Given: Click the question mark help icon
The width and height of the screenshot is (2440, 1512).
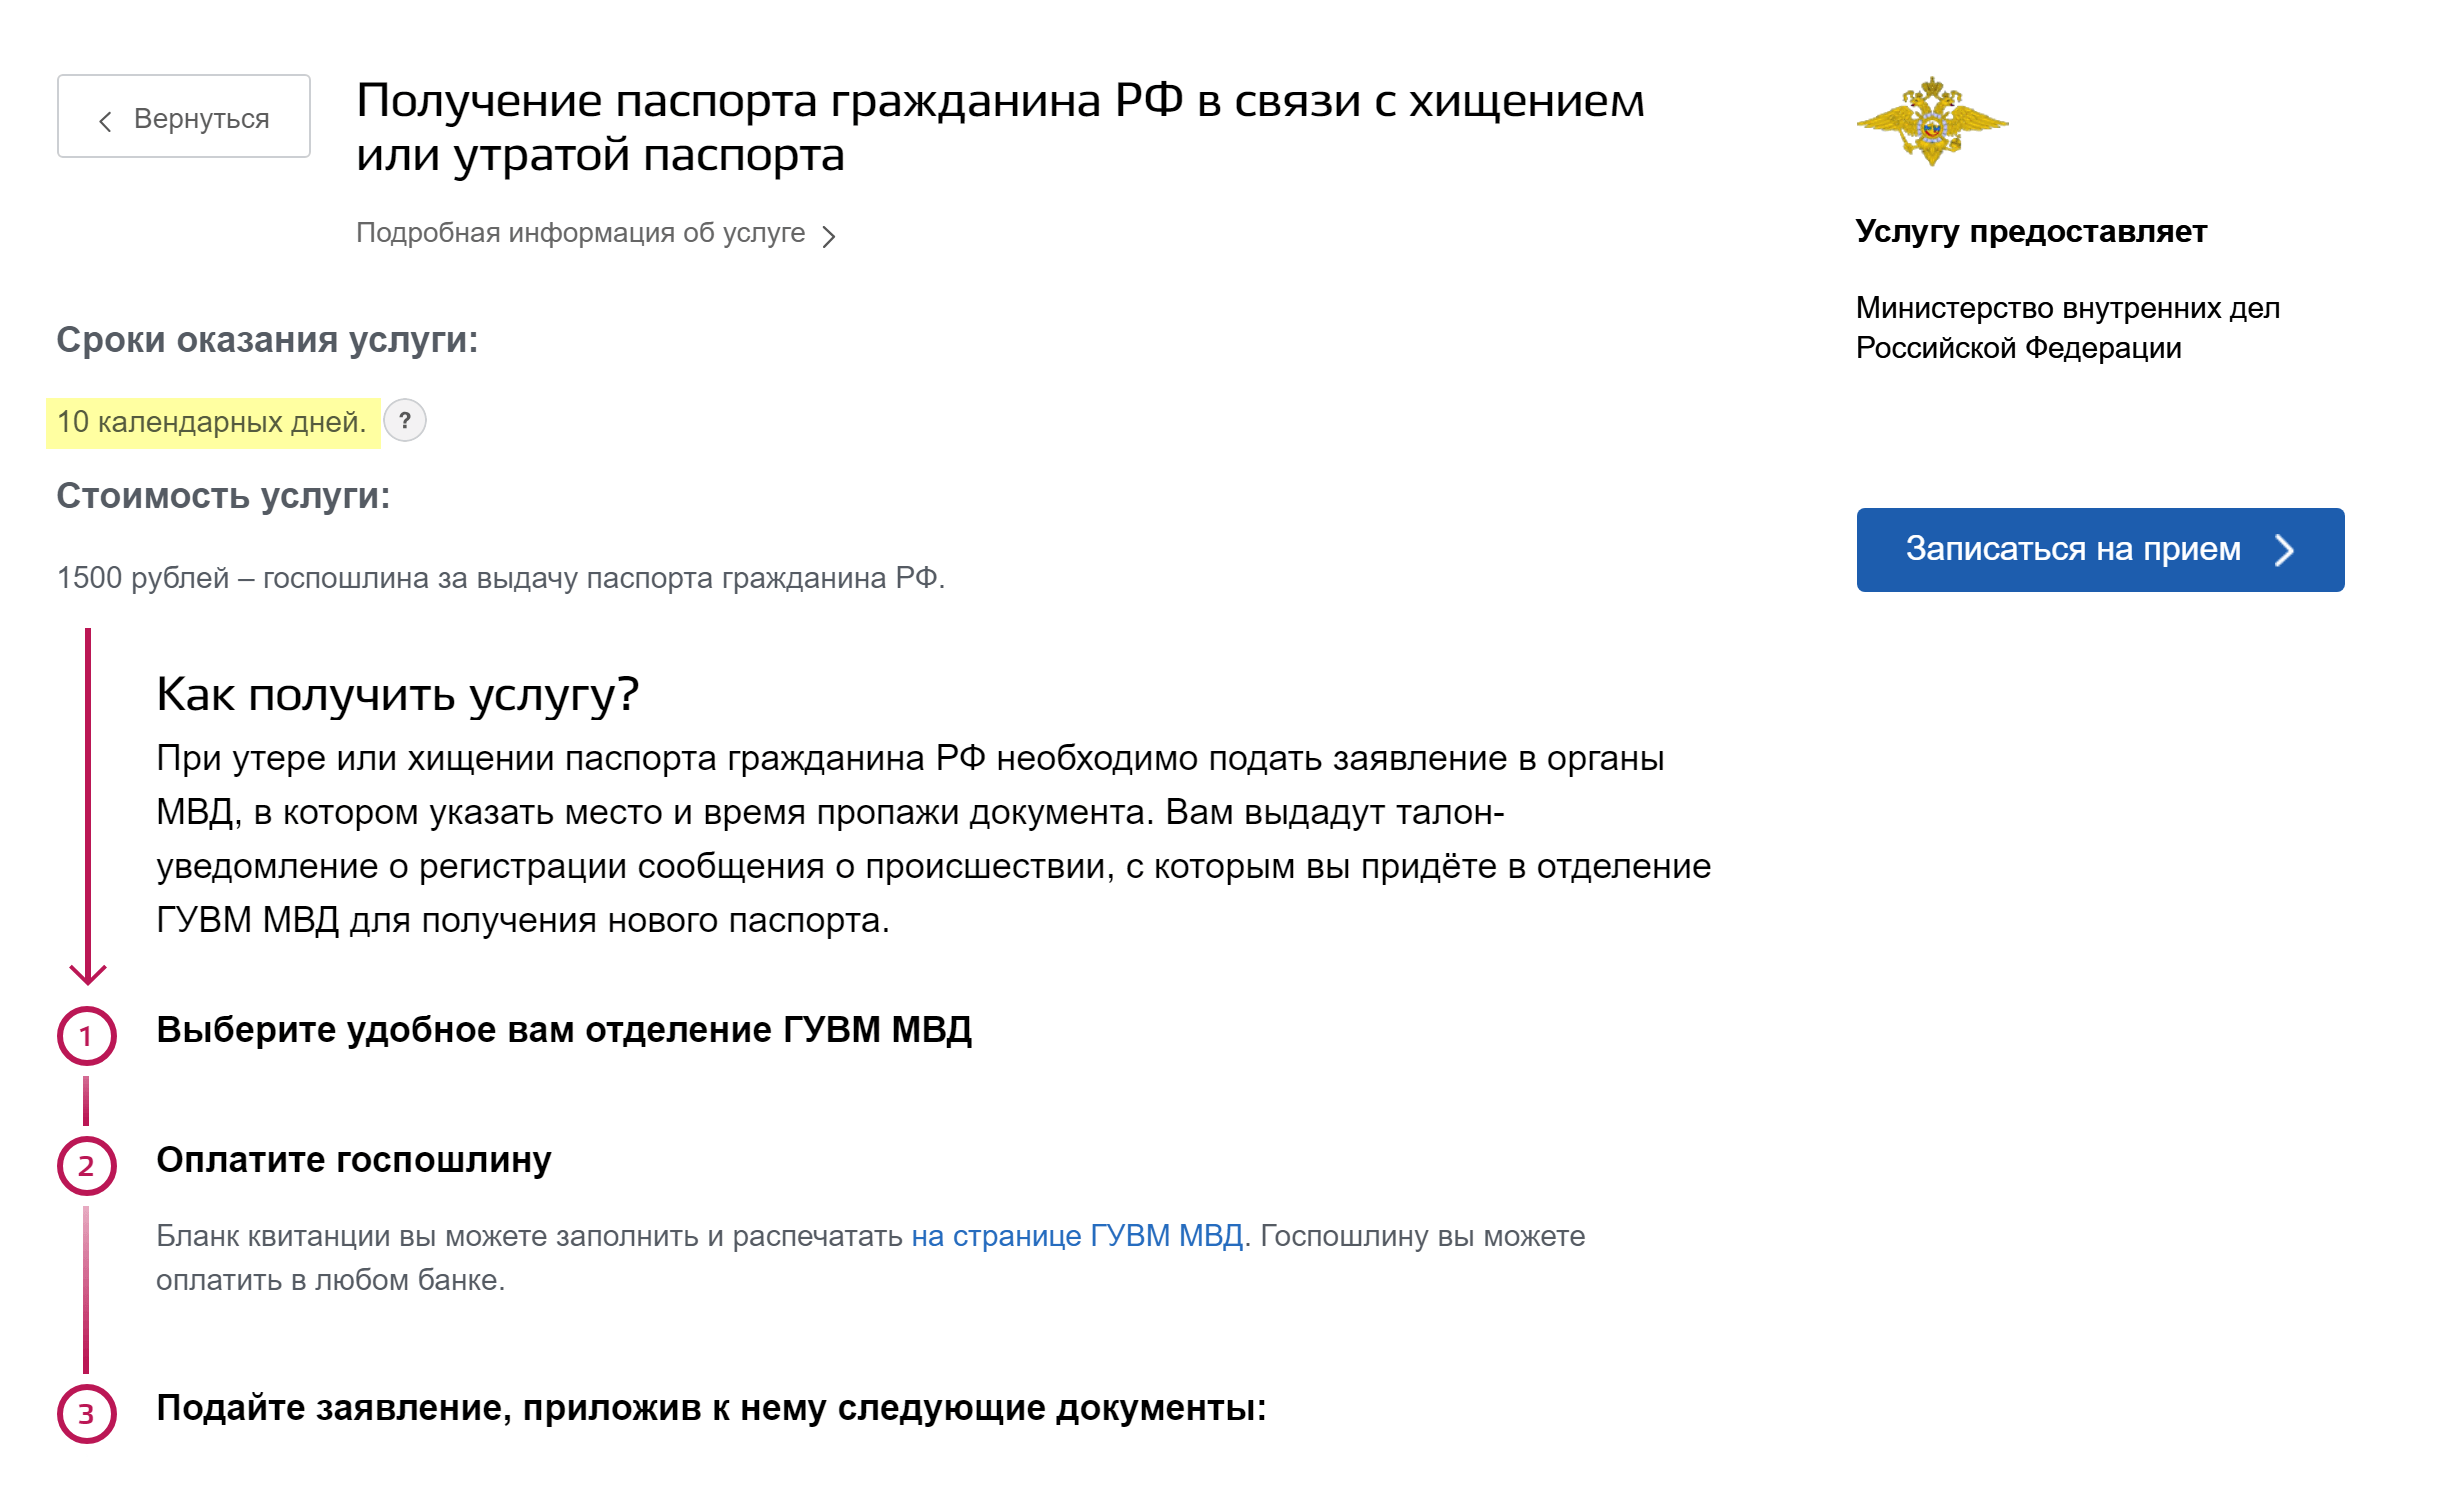Looking at the screenshot, I should [405, 421].
